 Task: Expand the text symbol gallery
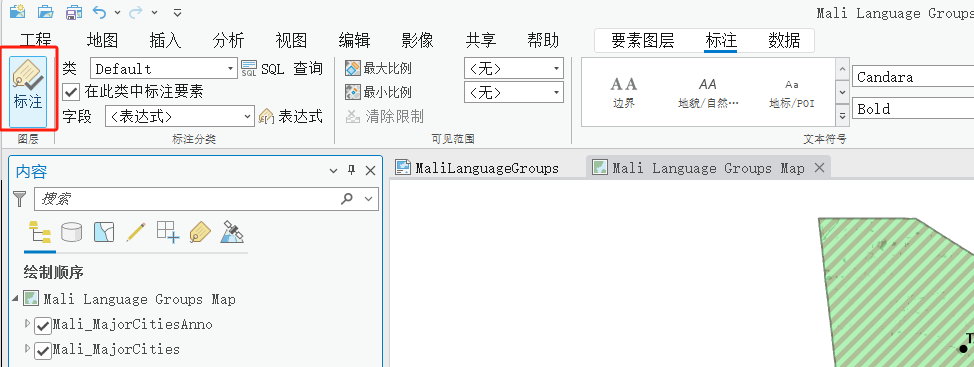pyautogui.click(x=843, y=116)
